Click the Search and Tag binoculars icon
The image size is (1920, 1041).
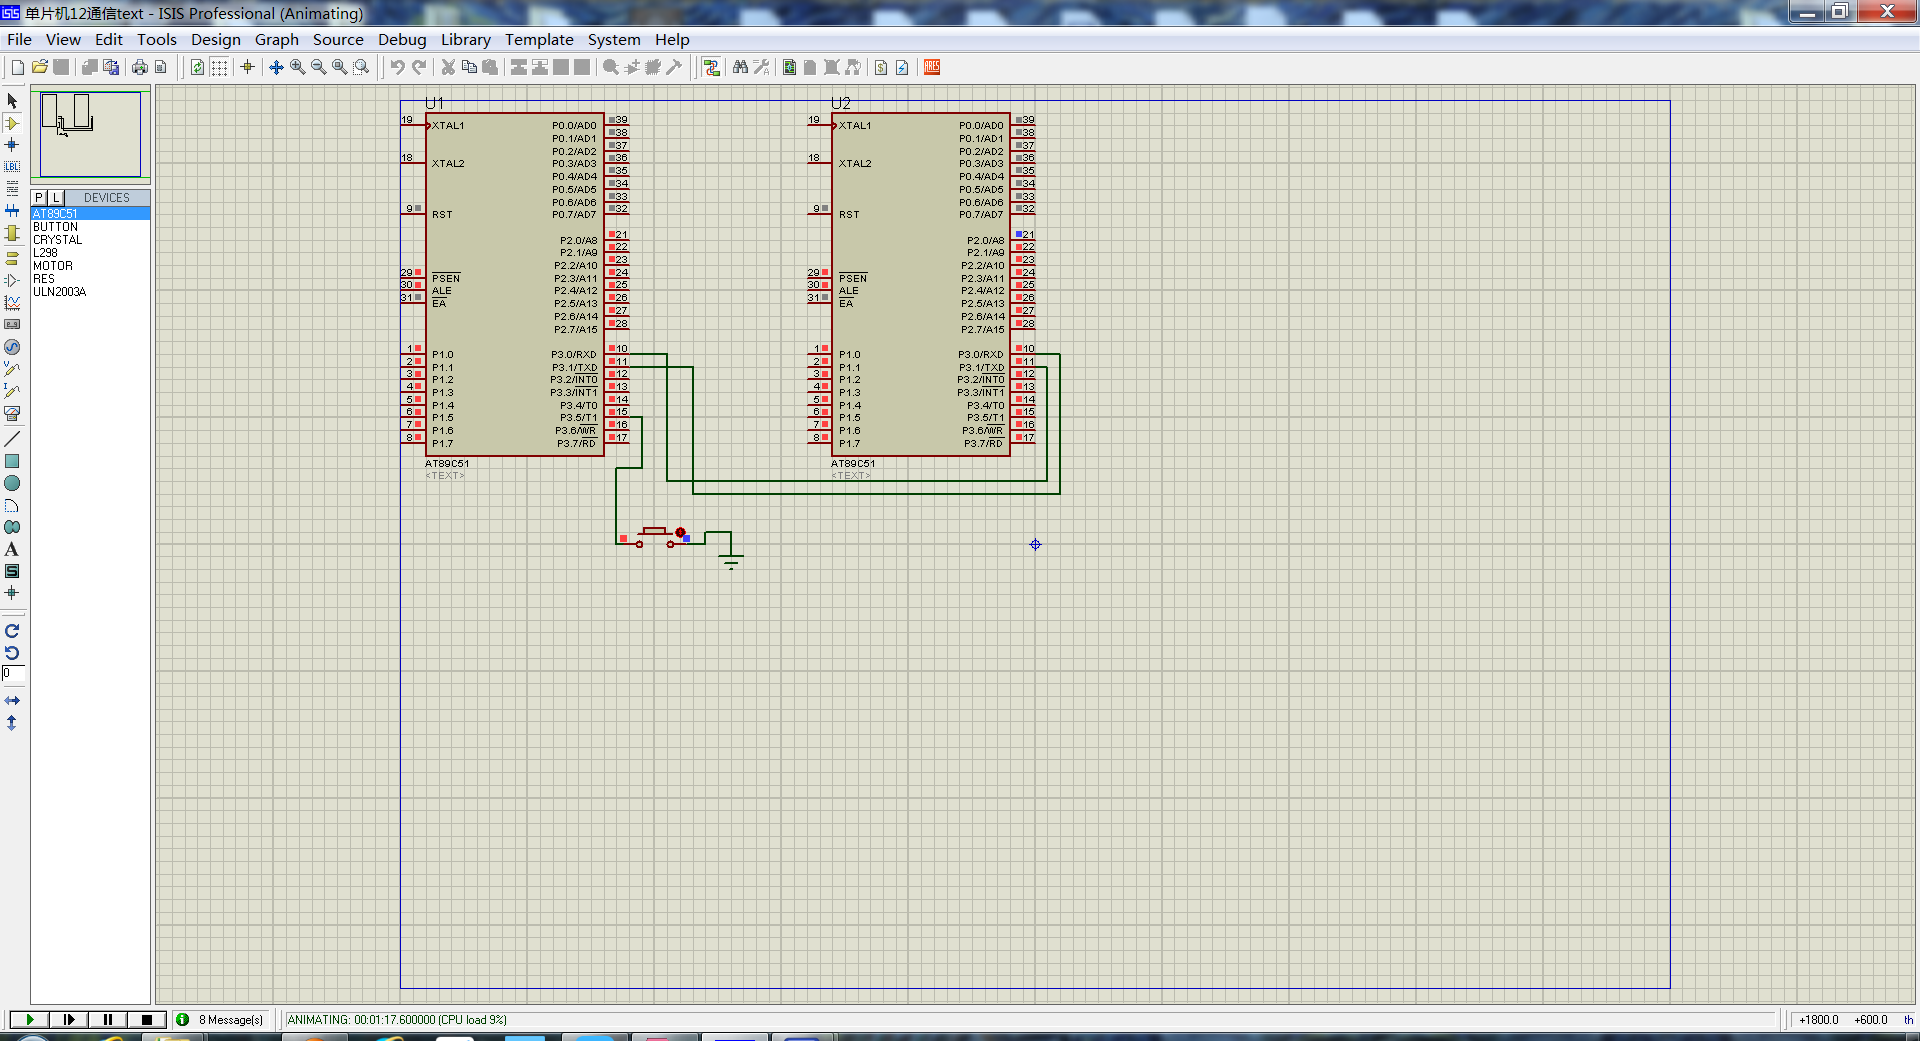click(740, 67)
